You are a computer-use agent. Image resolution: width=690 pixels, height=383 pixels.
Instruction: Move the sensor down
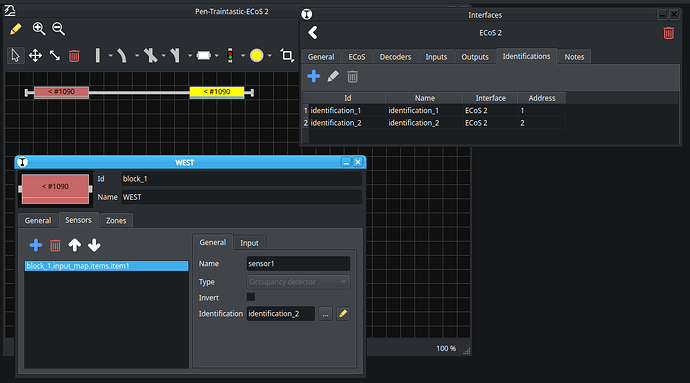94,245
